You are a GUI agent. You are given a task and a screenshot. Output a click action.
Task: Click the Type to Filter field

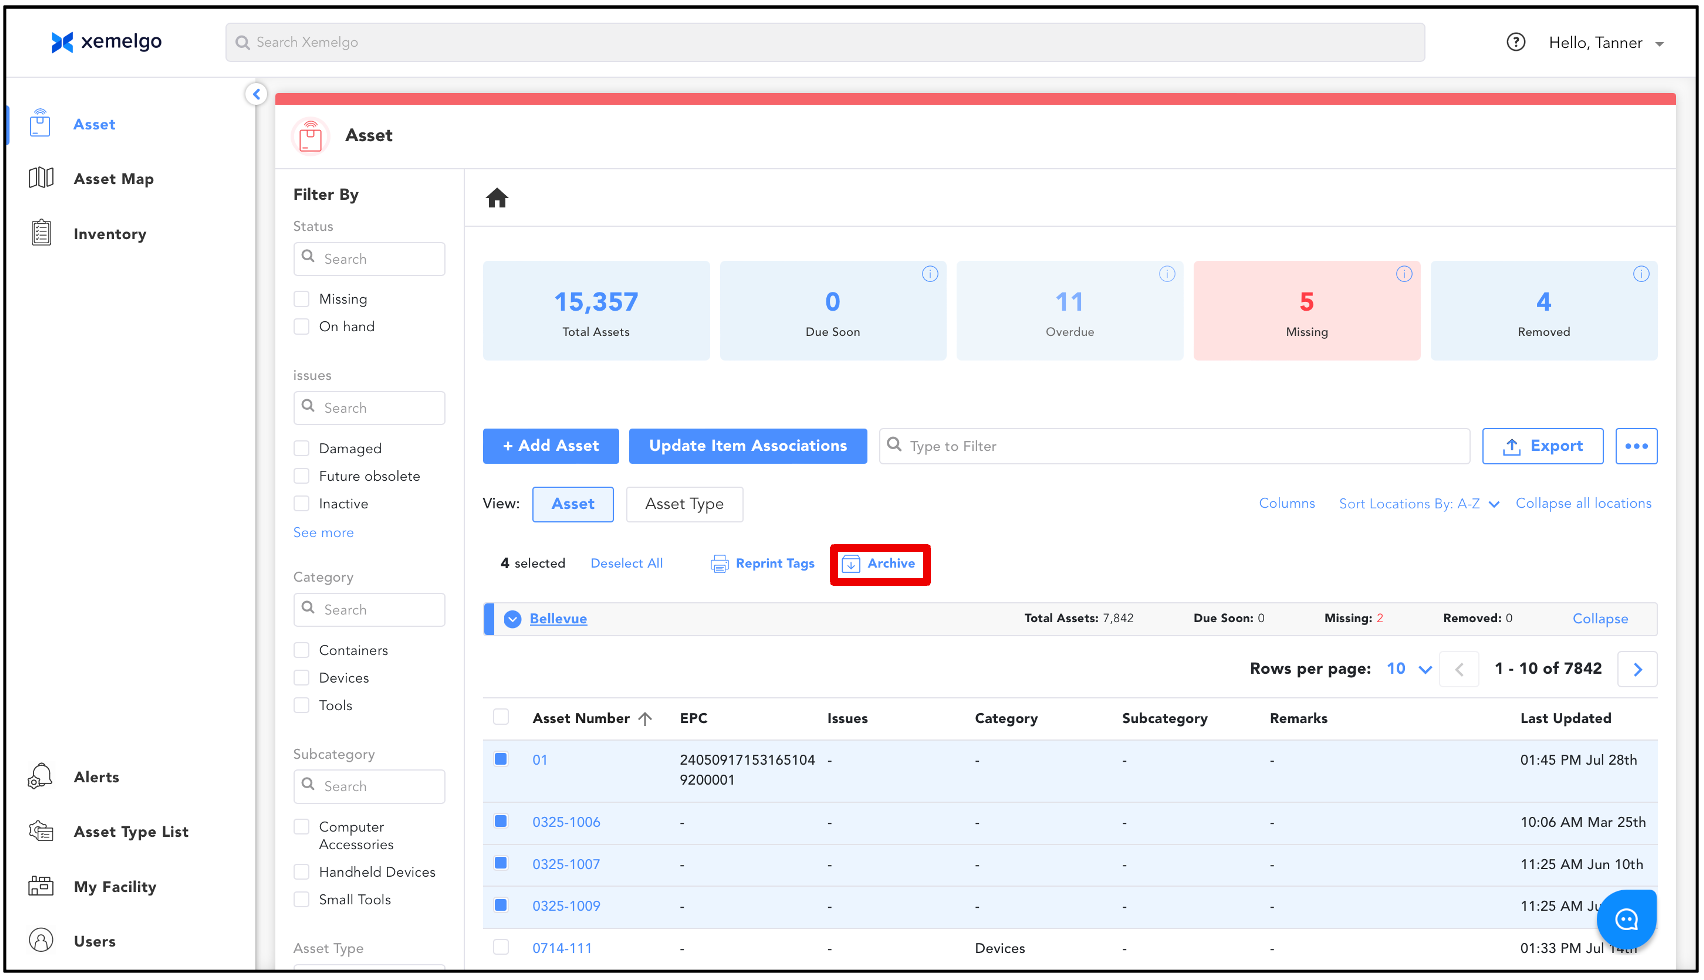point(1175,446)
